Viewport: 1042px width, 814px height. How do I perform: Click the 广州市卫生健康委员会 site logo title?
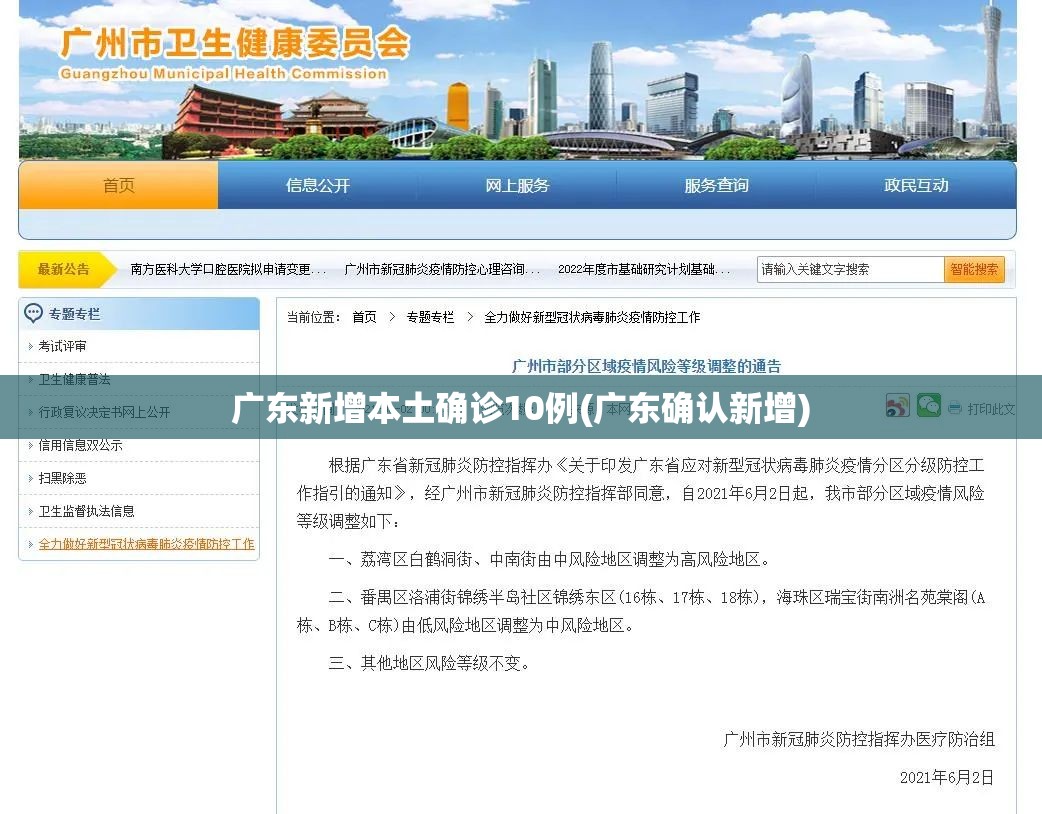click(235, 43)
